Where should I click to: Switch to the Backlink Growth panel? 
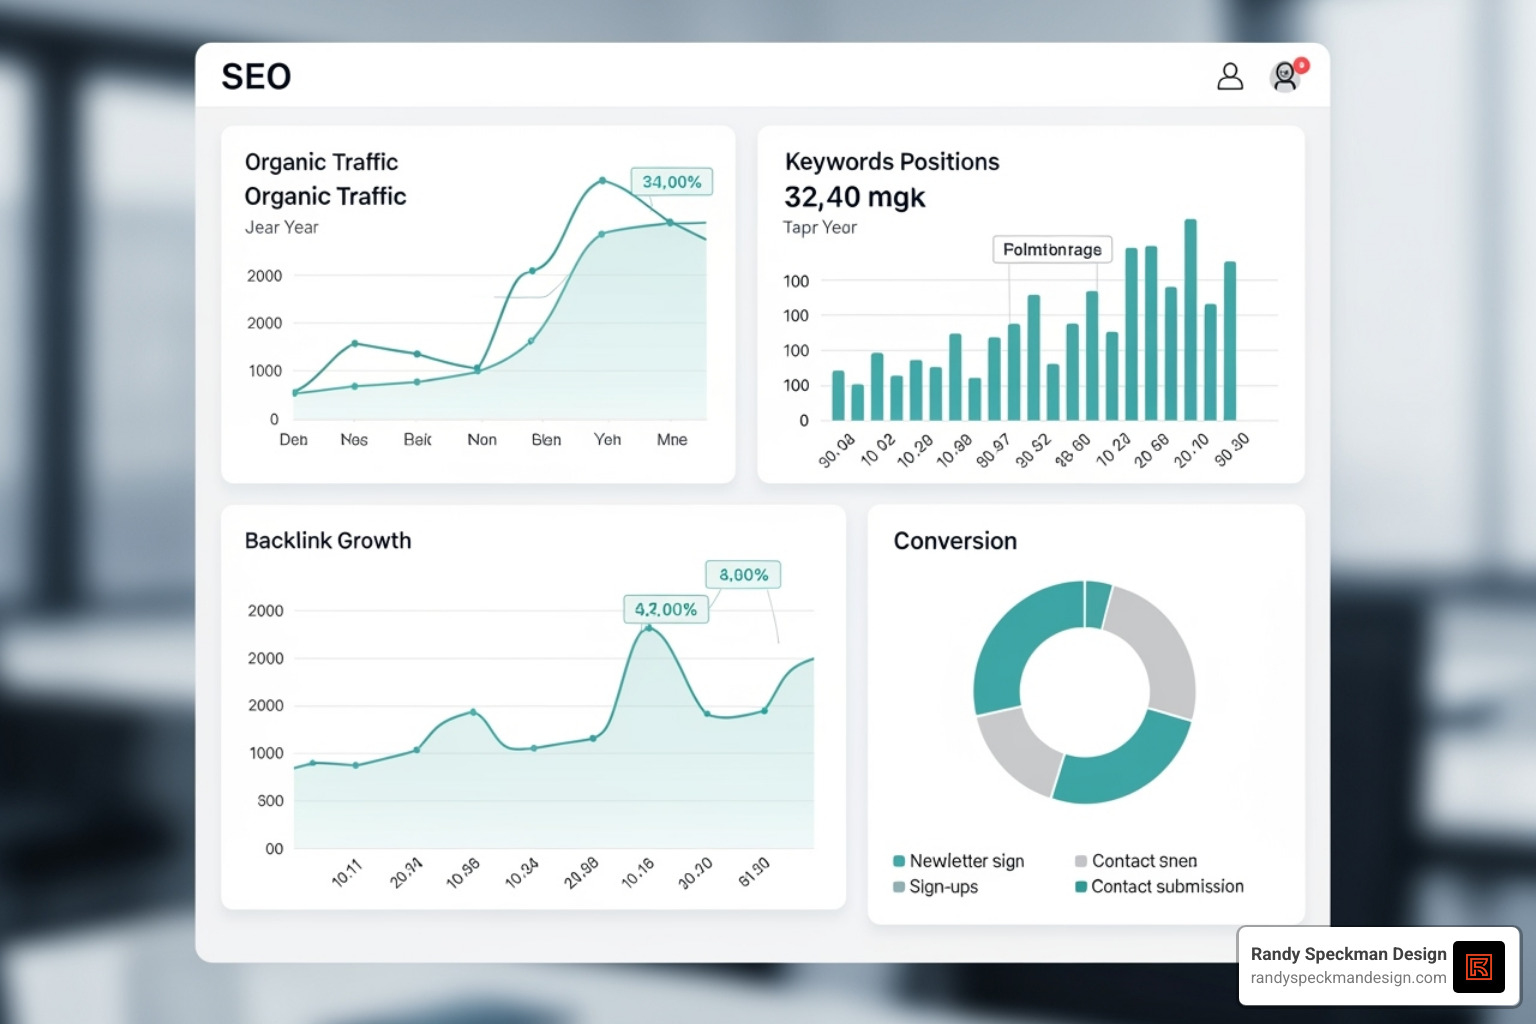point(327,541)
